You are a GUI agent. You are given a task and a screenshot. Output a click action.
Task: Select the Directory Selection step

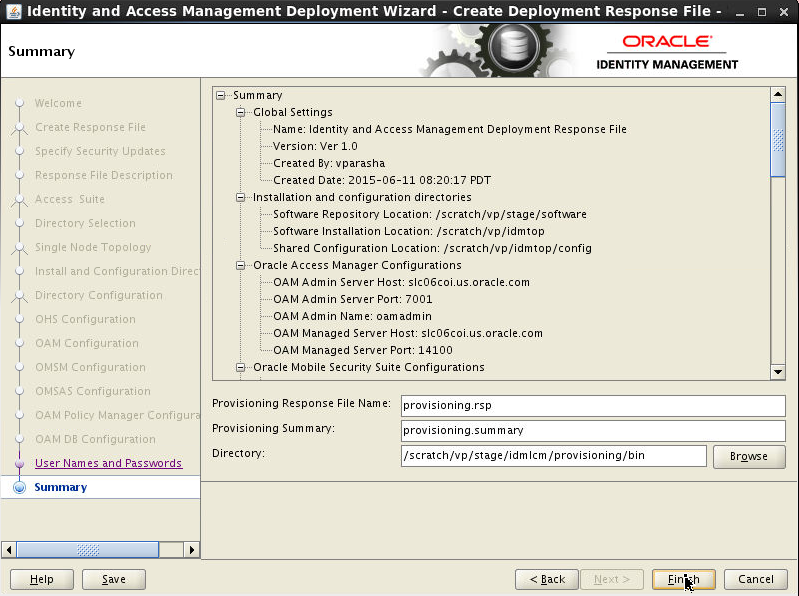[x=85, y=223]
